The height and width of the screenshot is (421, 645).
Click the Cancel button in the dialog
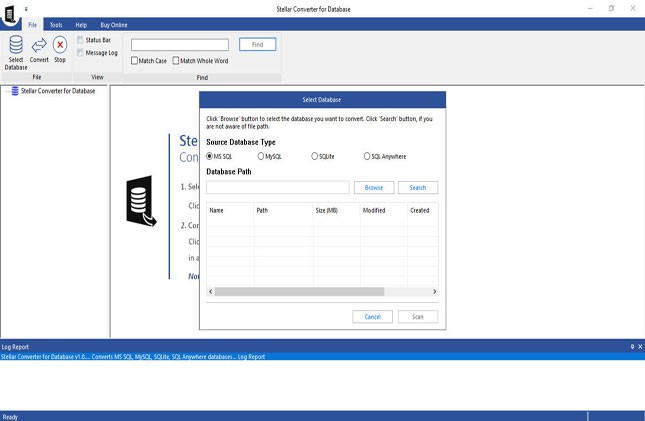[x=372, y=317]
